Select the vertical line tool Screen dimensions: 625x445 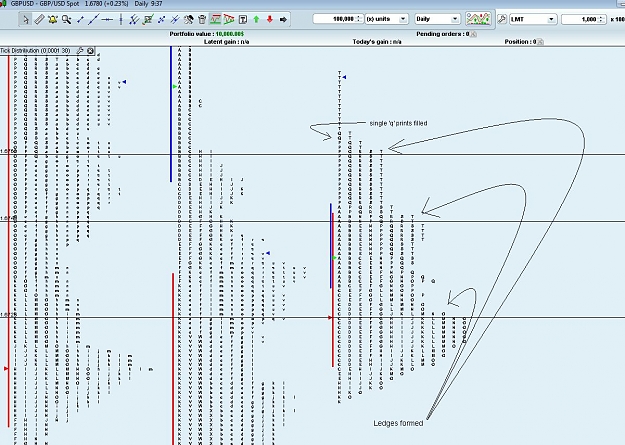coord(121,19)
